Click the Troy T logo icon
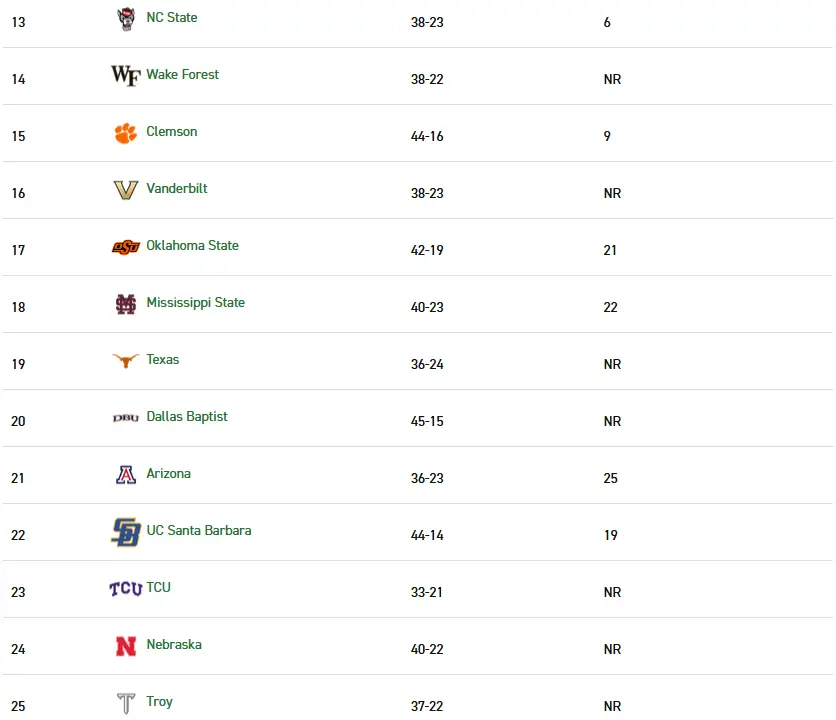The height and width of the screenshot is (720, 836). coord(126,703)
